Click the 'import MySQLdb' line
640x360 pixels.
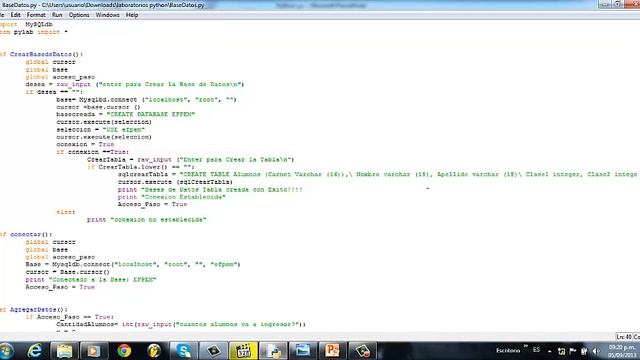click(x=26, y=24)
